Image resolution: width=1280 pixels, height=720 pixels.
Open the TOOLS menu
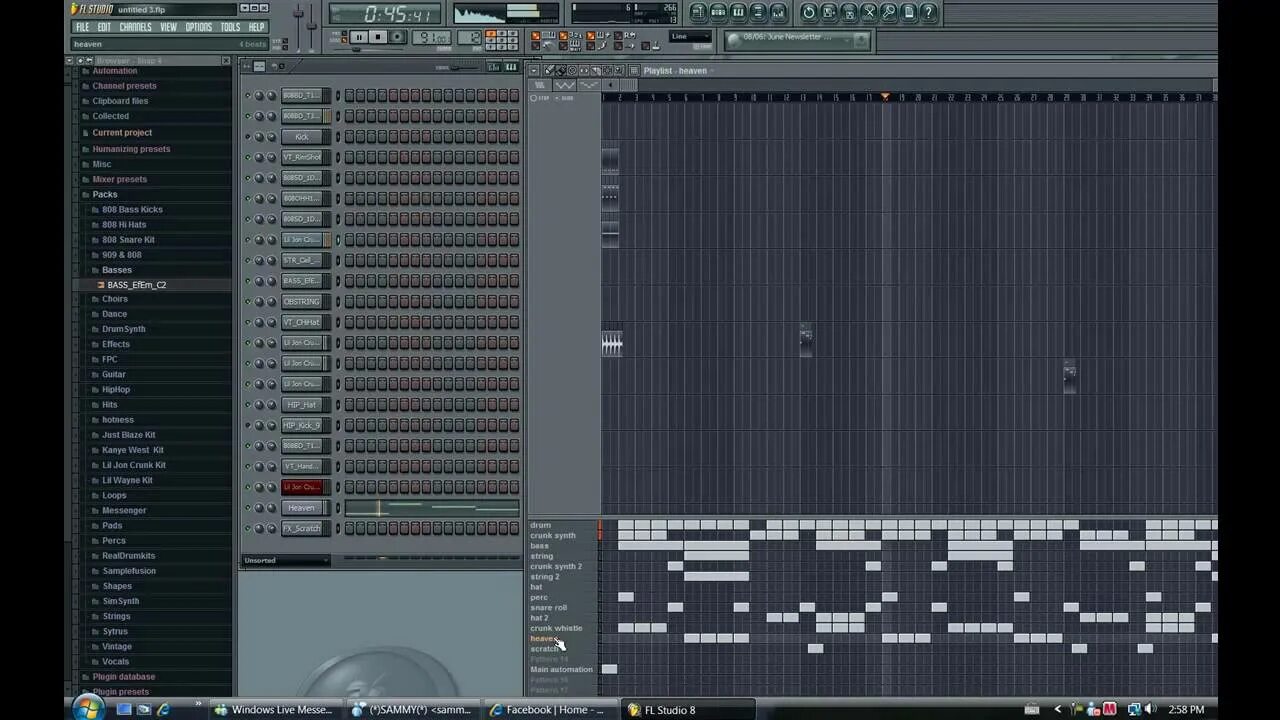[x=231, y=27]
